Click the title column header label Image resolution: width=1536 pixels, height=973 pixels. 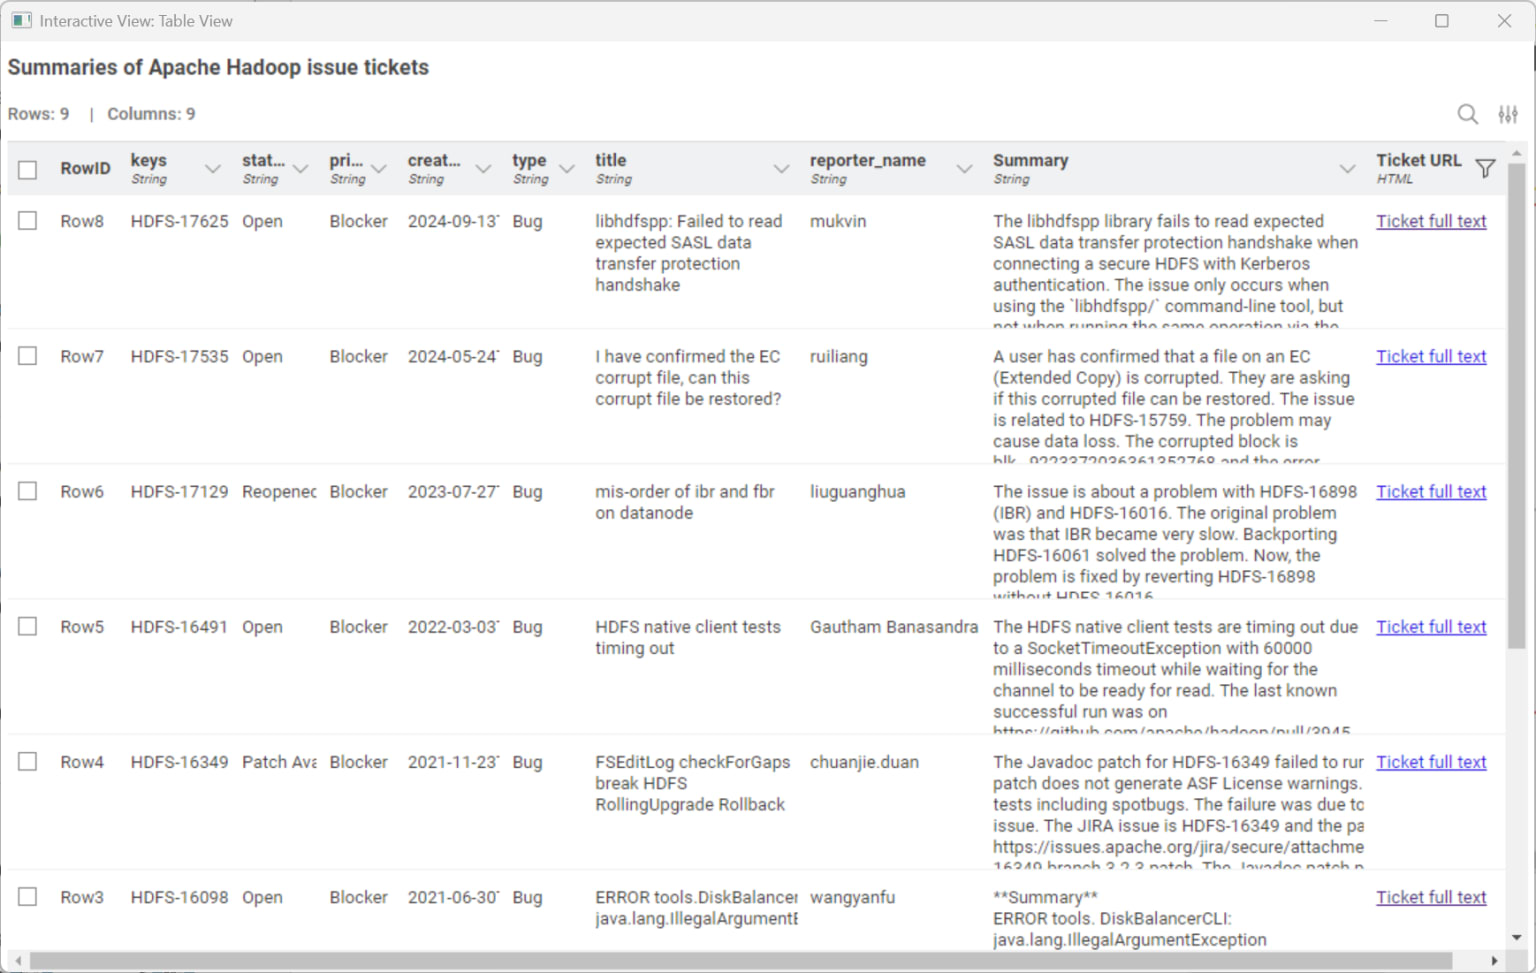tap(611, 160)
